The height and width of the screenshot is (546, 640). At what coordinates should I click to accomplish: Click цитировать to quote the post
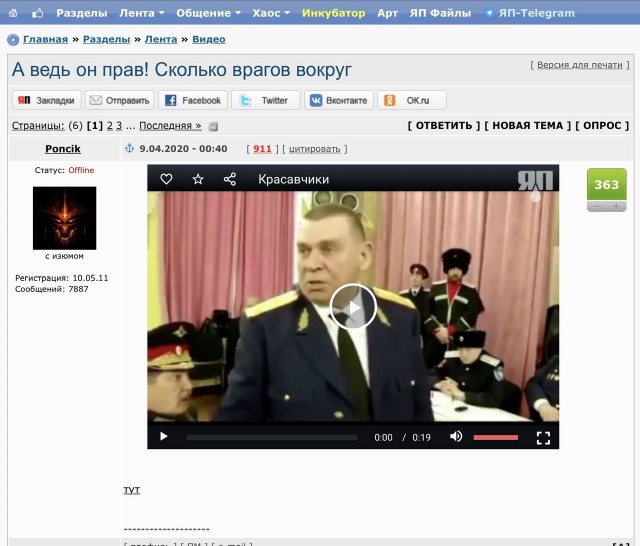tap(314, 149)
